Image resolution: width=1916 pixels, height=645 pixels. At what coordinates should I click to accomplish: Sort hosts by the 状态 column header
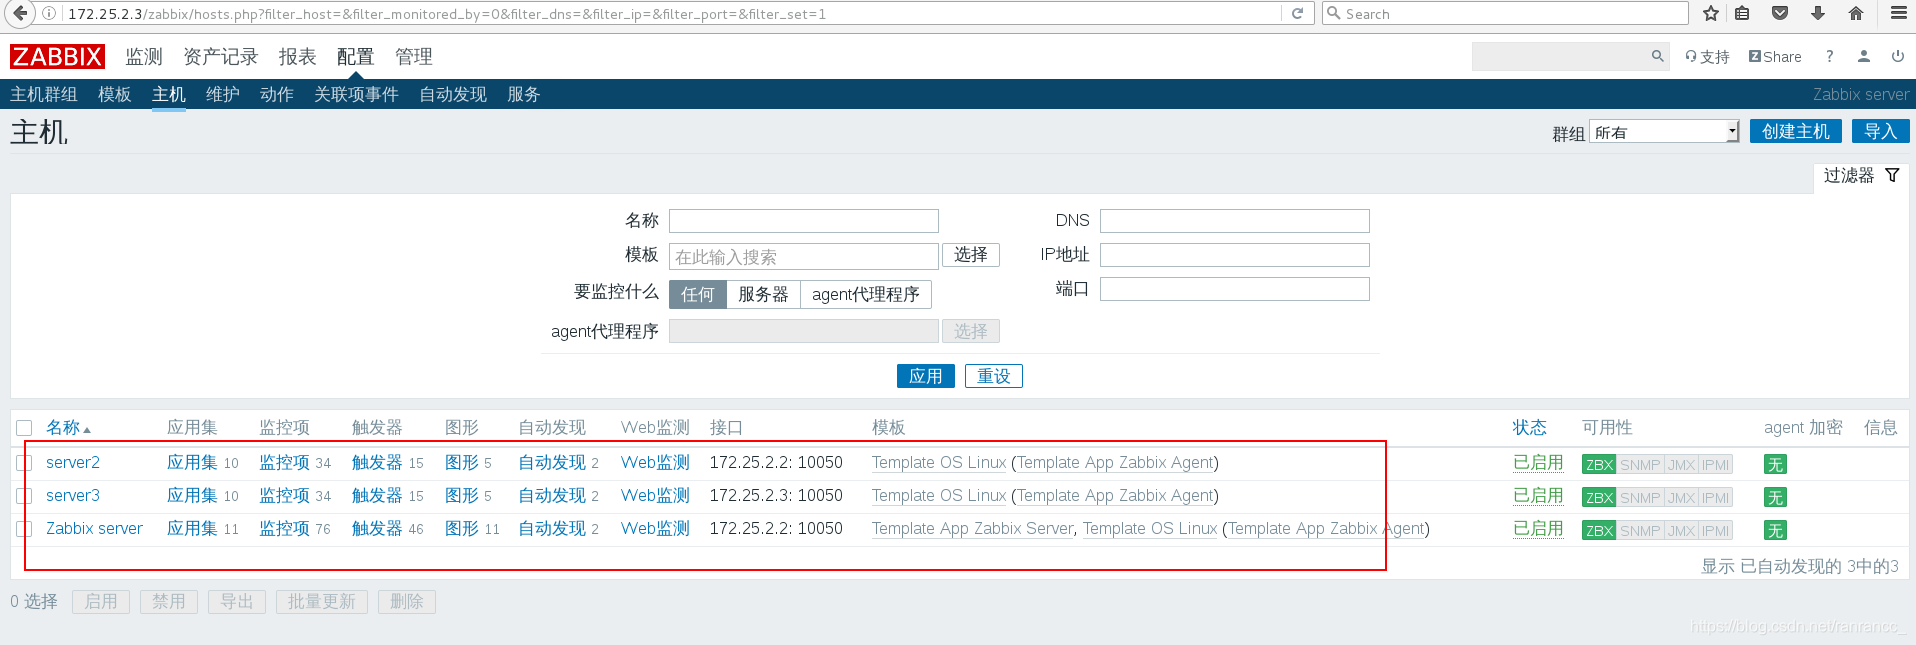pos(1529,428)
